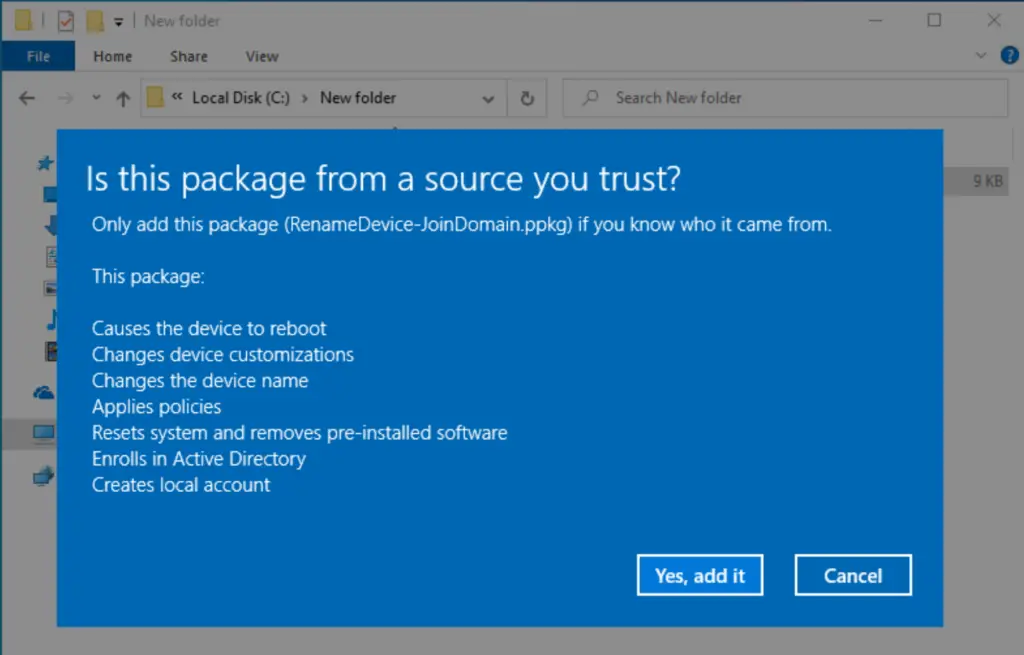
Task: Open the Share ribbon tab
Action: [x=188, y=56]
